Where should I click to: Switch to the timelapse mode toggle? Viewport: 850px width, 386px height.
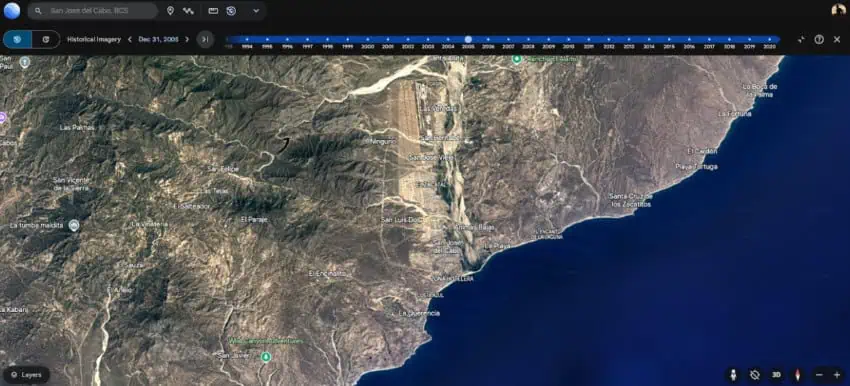click(46, 40)
